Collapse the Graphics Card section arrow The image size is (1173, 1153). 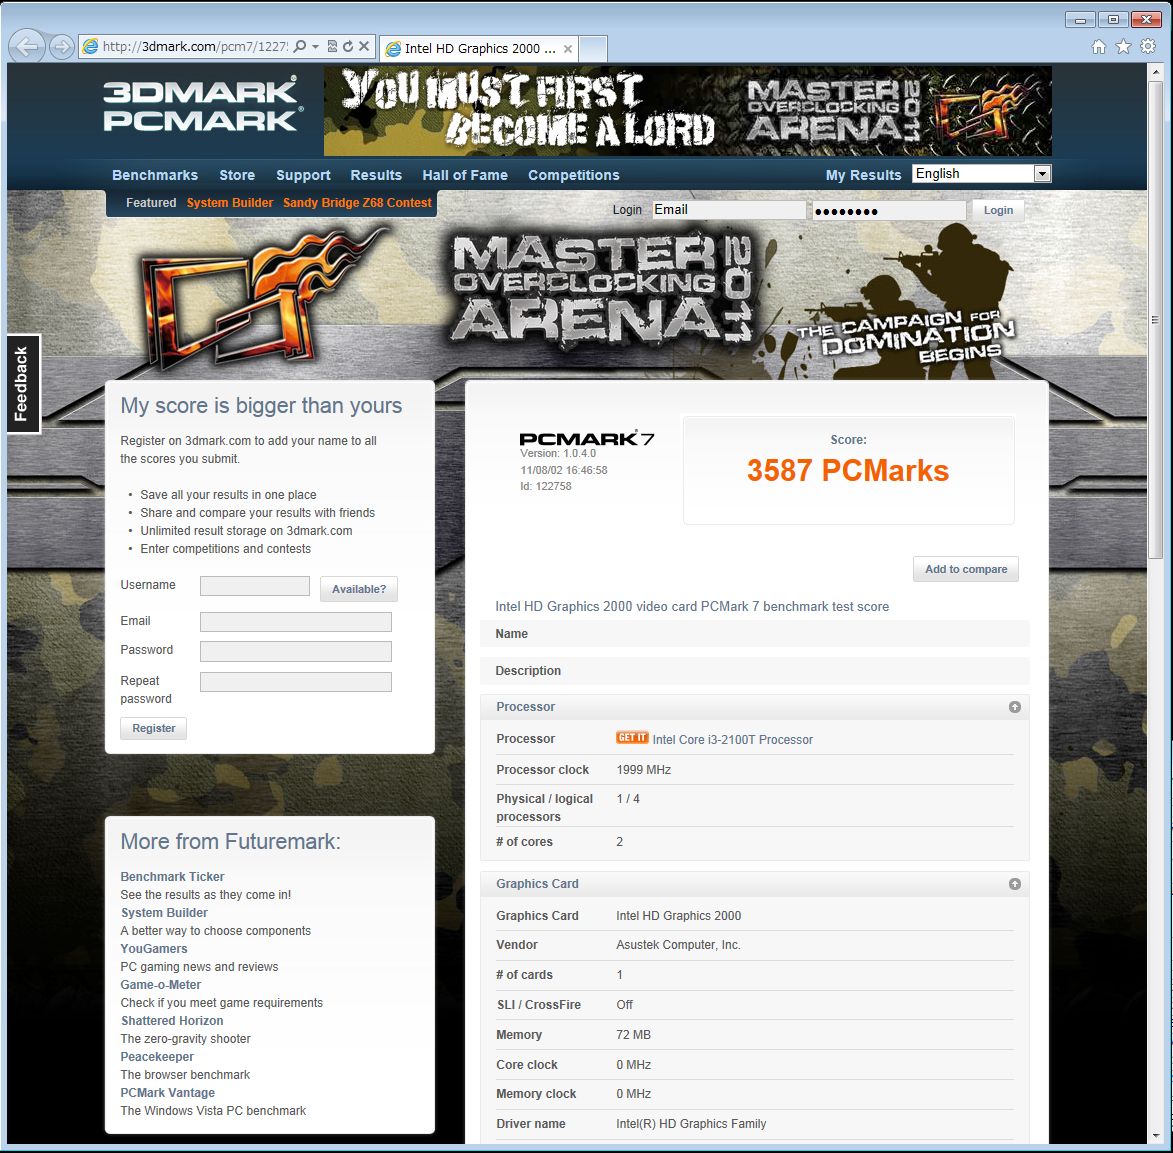pyautogui.click(x=1014, y=884)
